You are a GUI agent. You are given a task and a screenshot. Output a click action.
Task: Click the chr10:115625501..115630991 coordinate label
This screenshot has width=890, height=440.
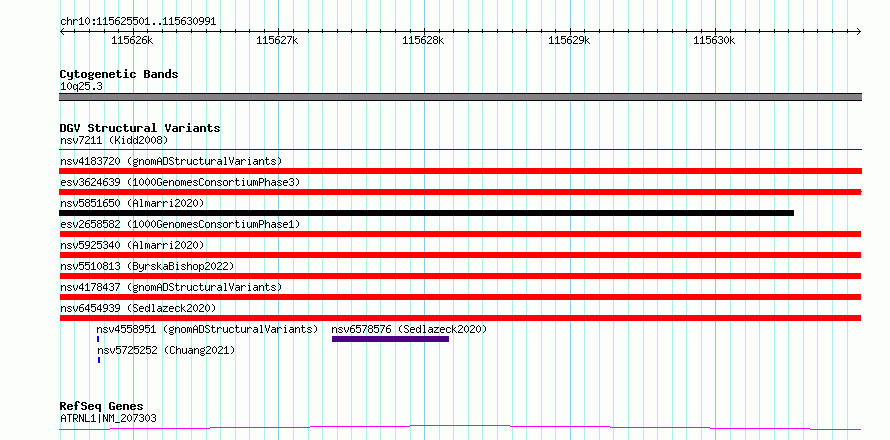(x=138, y=21)
